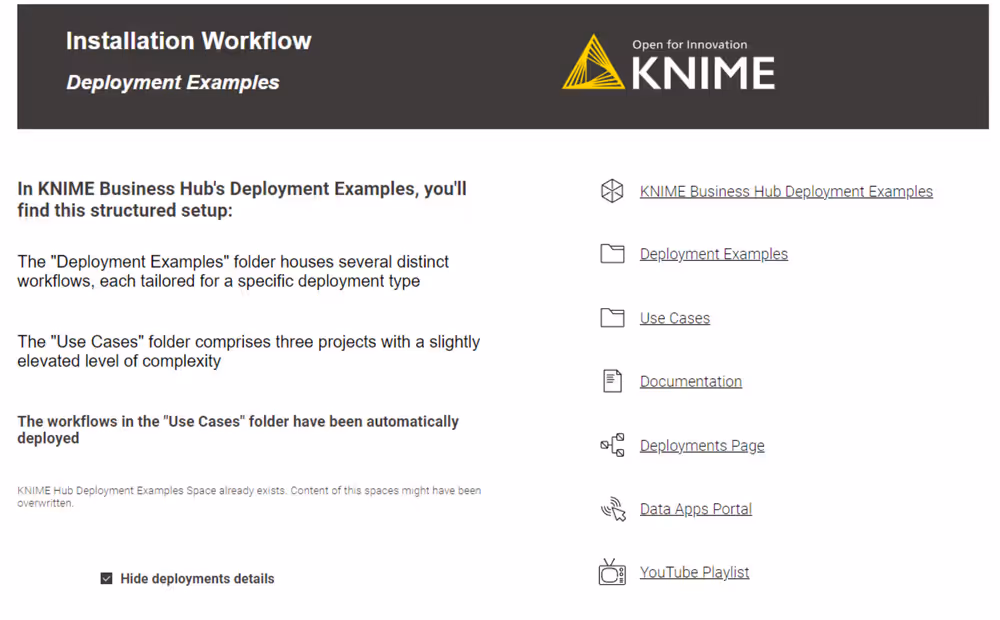This screenshot has width=1000, height=620.
Task: Open the KNIME Business Hub Deployment Examples link
Action: tap(786, 191)
